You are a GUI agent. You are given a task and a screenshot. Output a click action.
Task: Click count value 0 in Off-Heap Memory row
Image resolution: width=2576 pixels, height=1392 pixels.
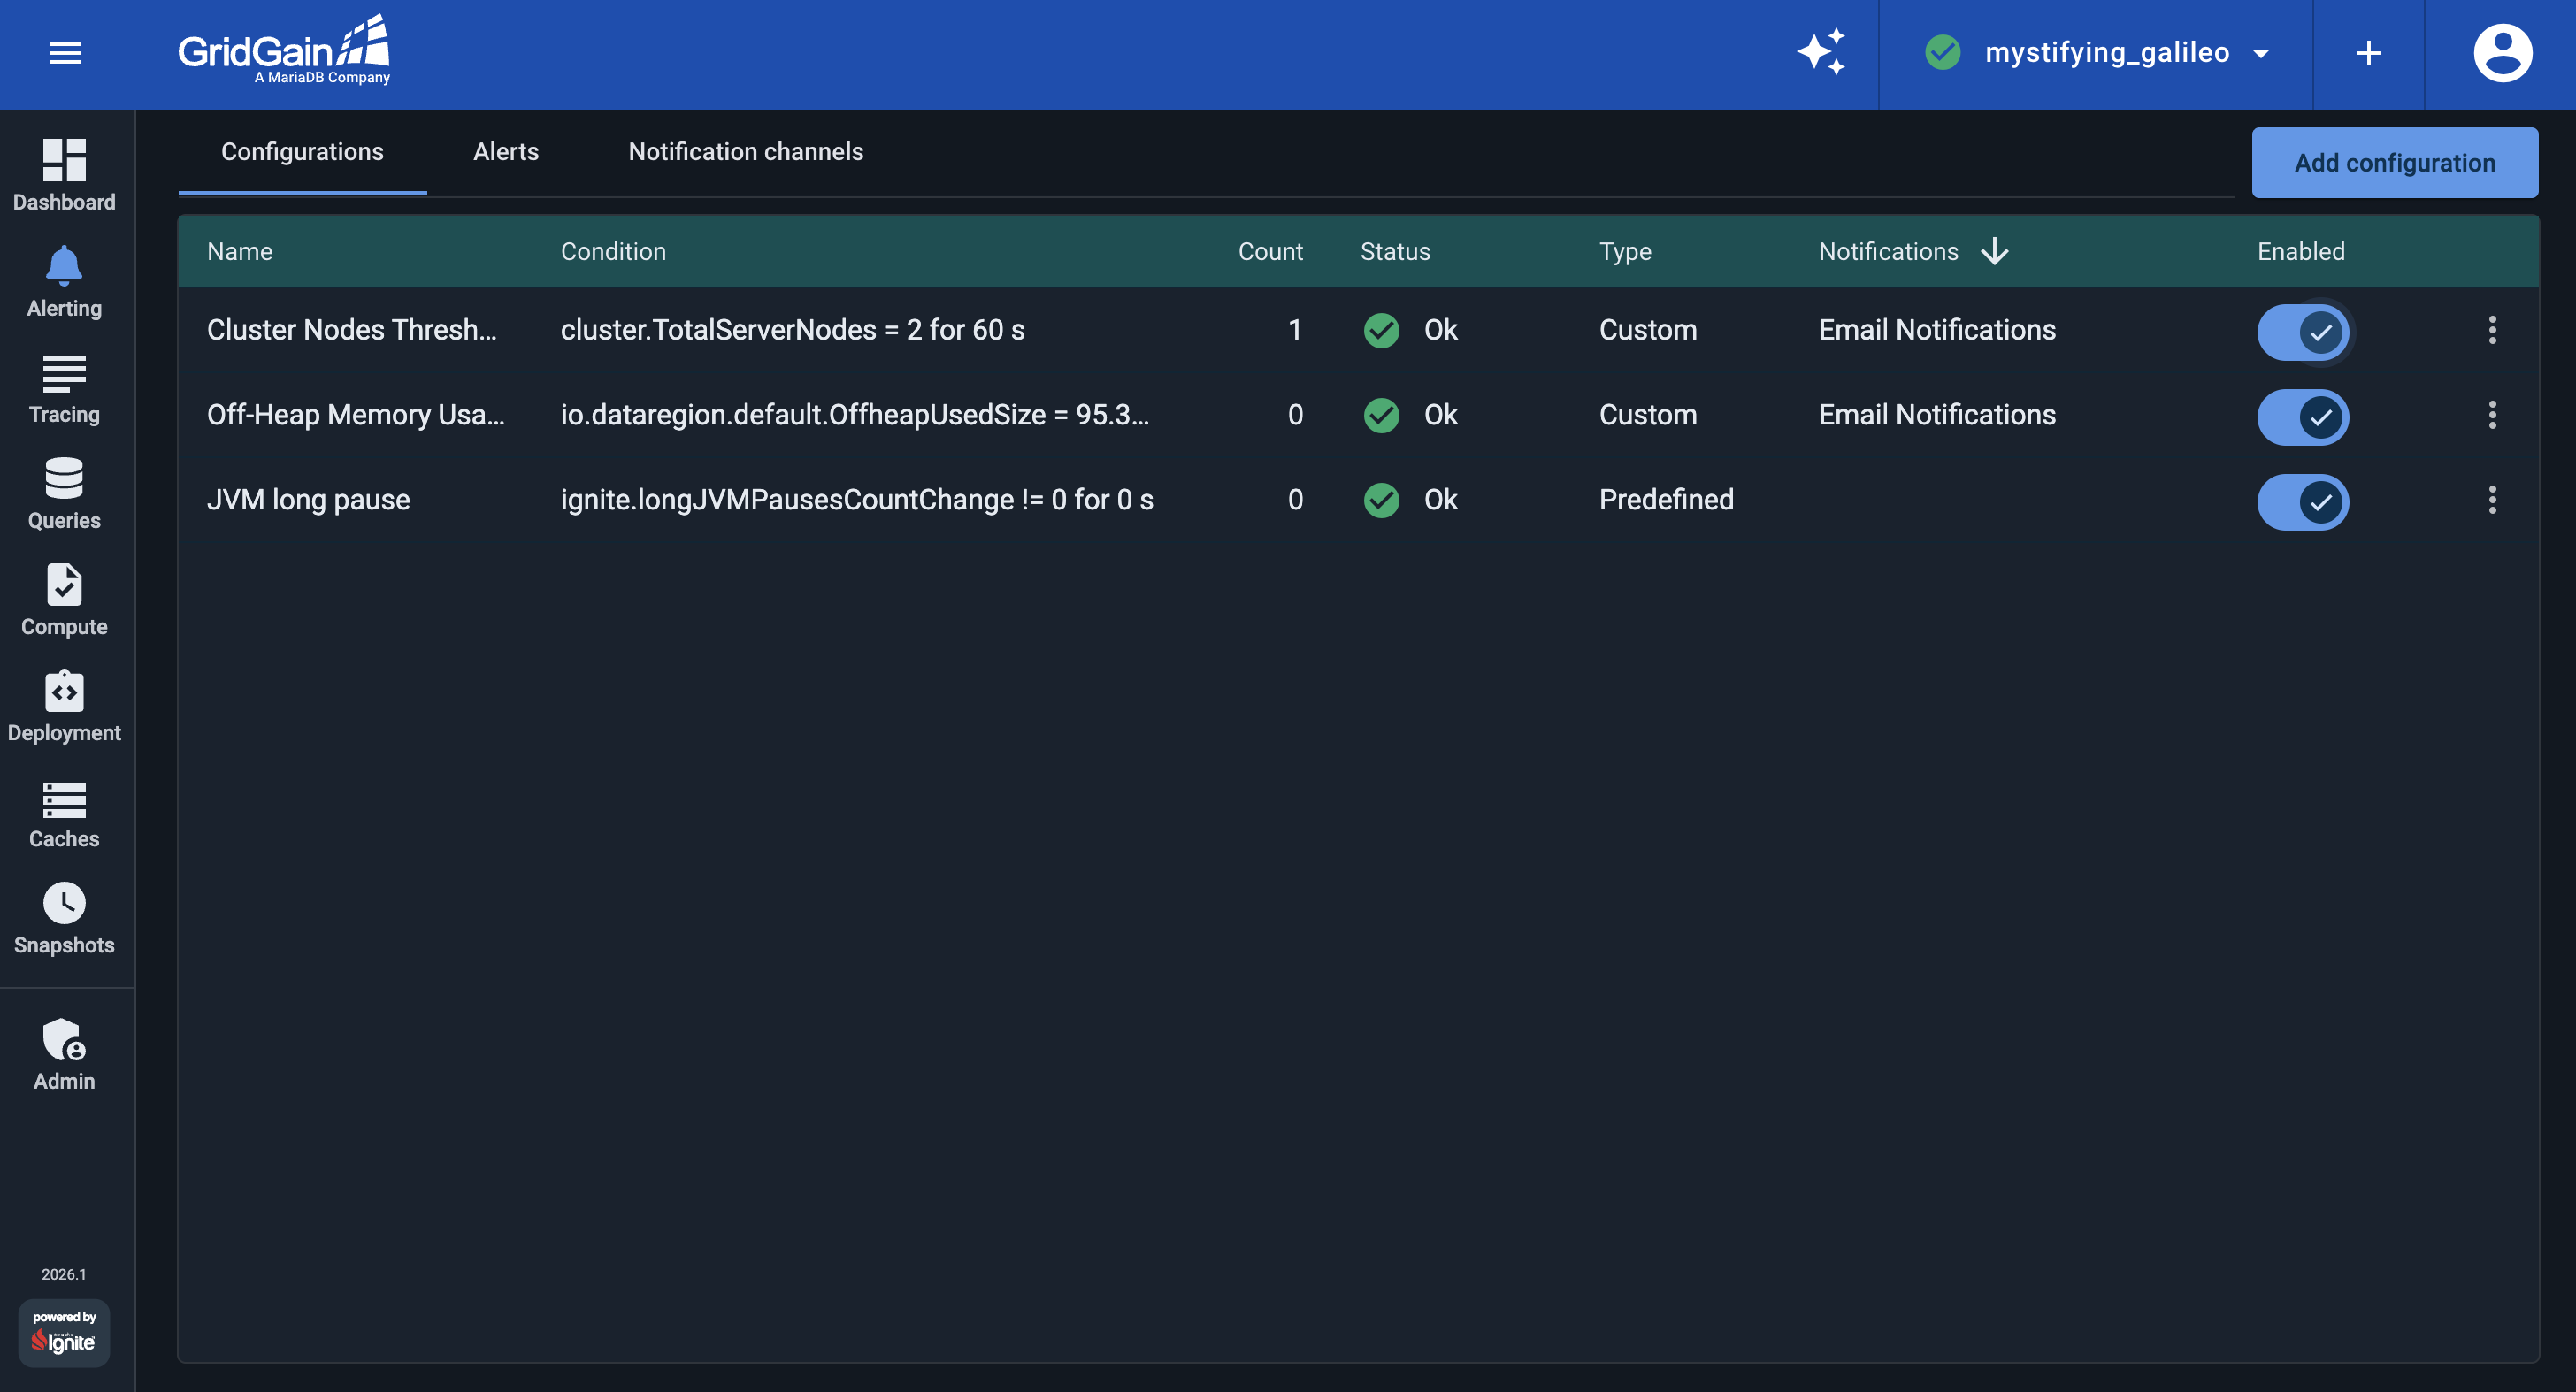click(x=1295, y=415)
